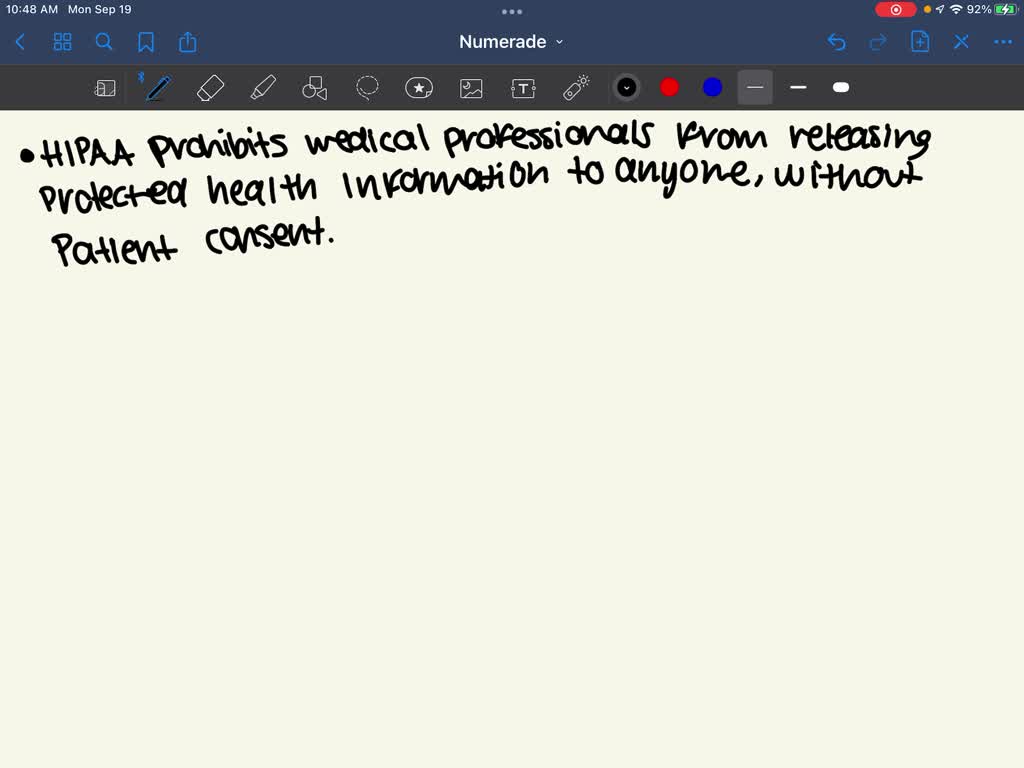Undo the last stroke
This screenshot has width=1024, height=768.
point(837,42)
